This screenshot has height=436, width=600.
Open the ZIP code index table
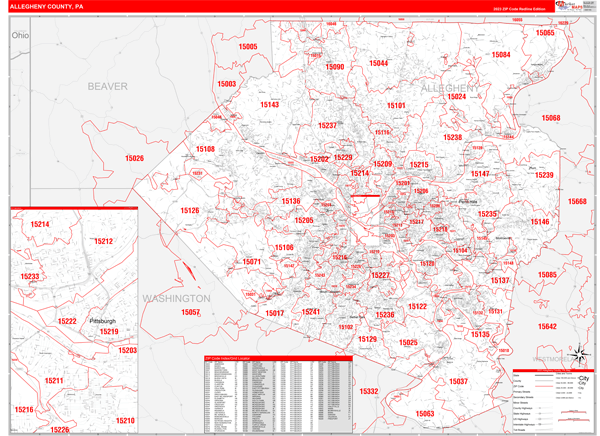point(278,393)
